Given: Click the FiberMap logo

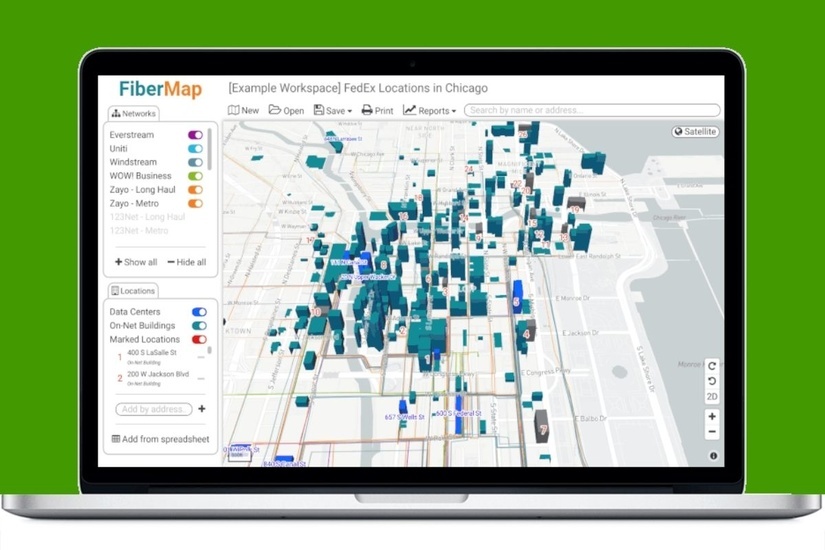Looking at the screenshot, I should pyautogui.click(x=160, y=89).
